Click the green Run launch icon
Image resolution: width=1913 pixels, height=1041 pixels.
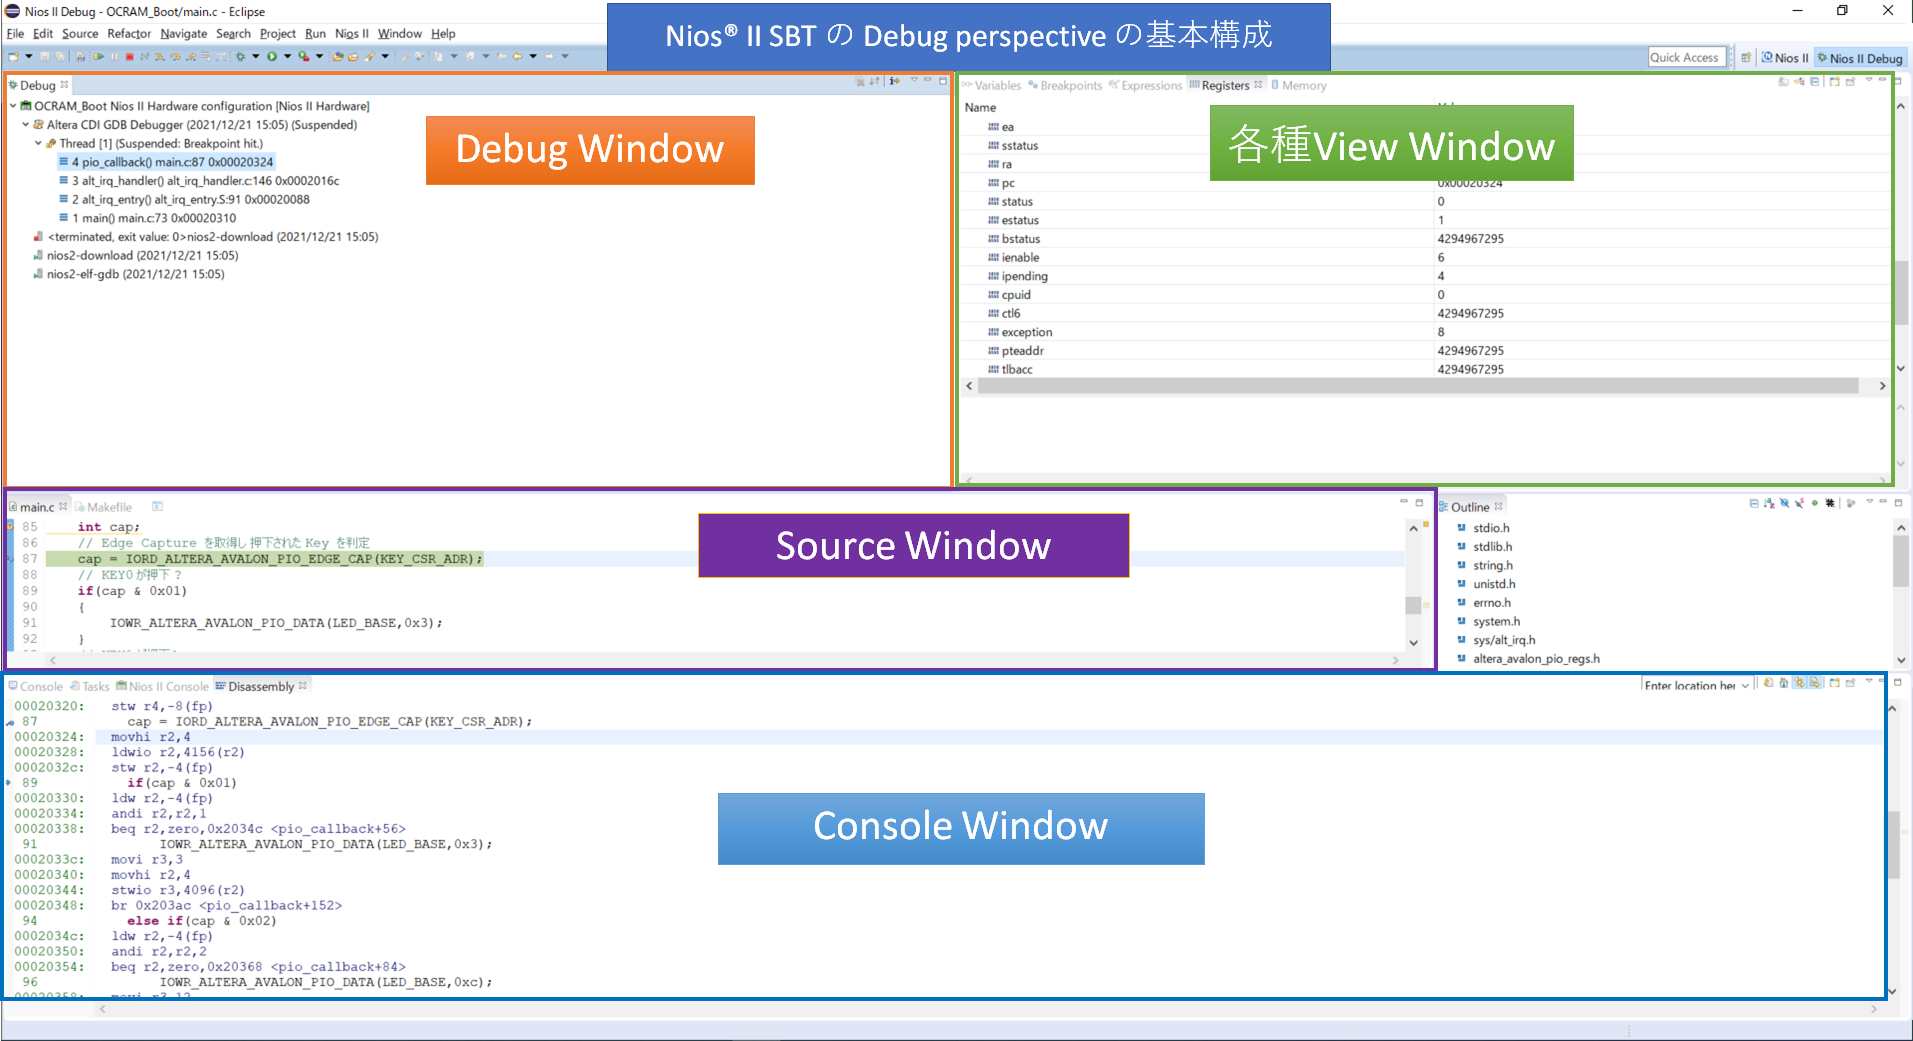(271, 57)
